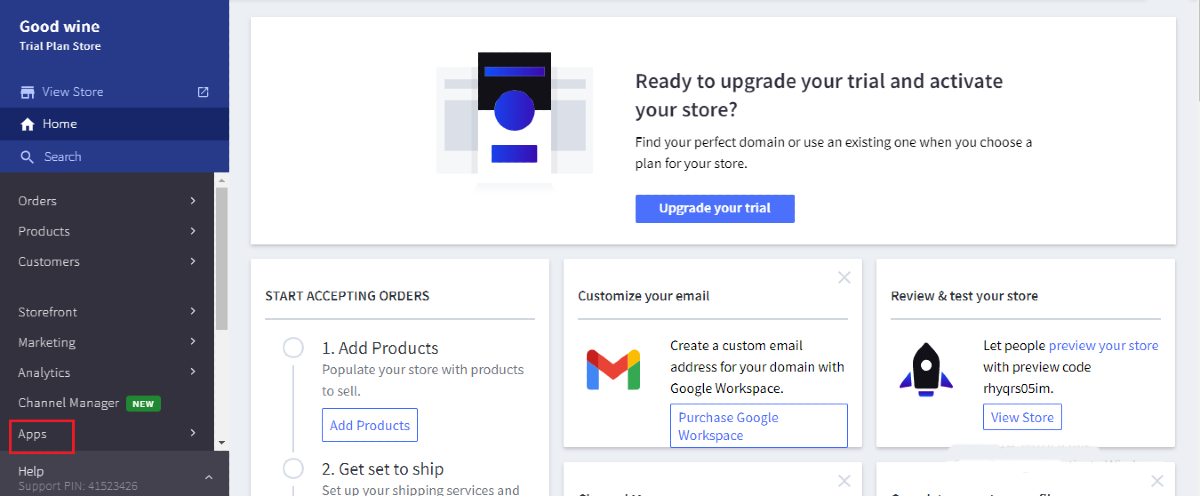This screenshot has height=496, width=1200.
Task: Click the Search magnifier icon
Action: [x=27, y=157]
